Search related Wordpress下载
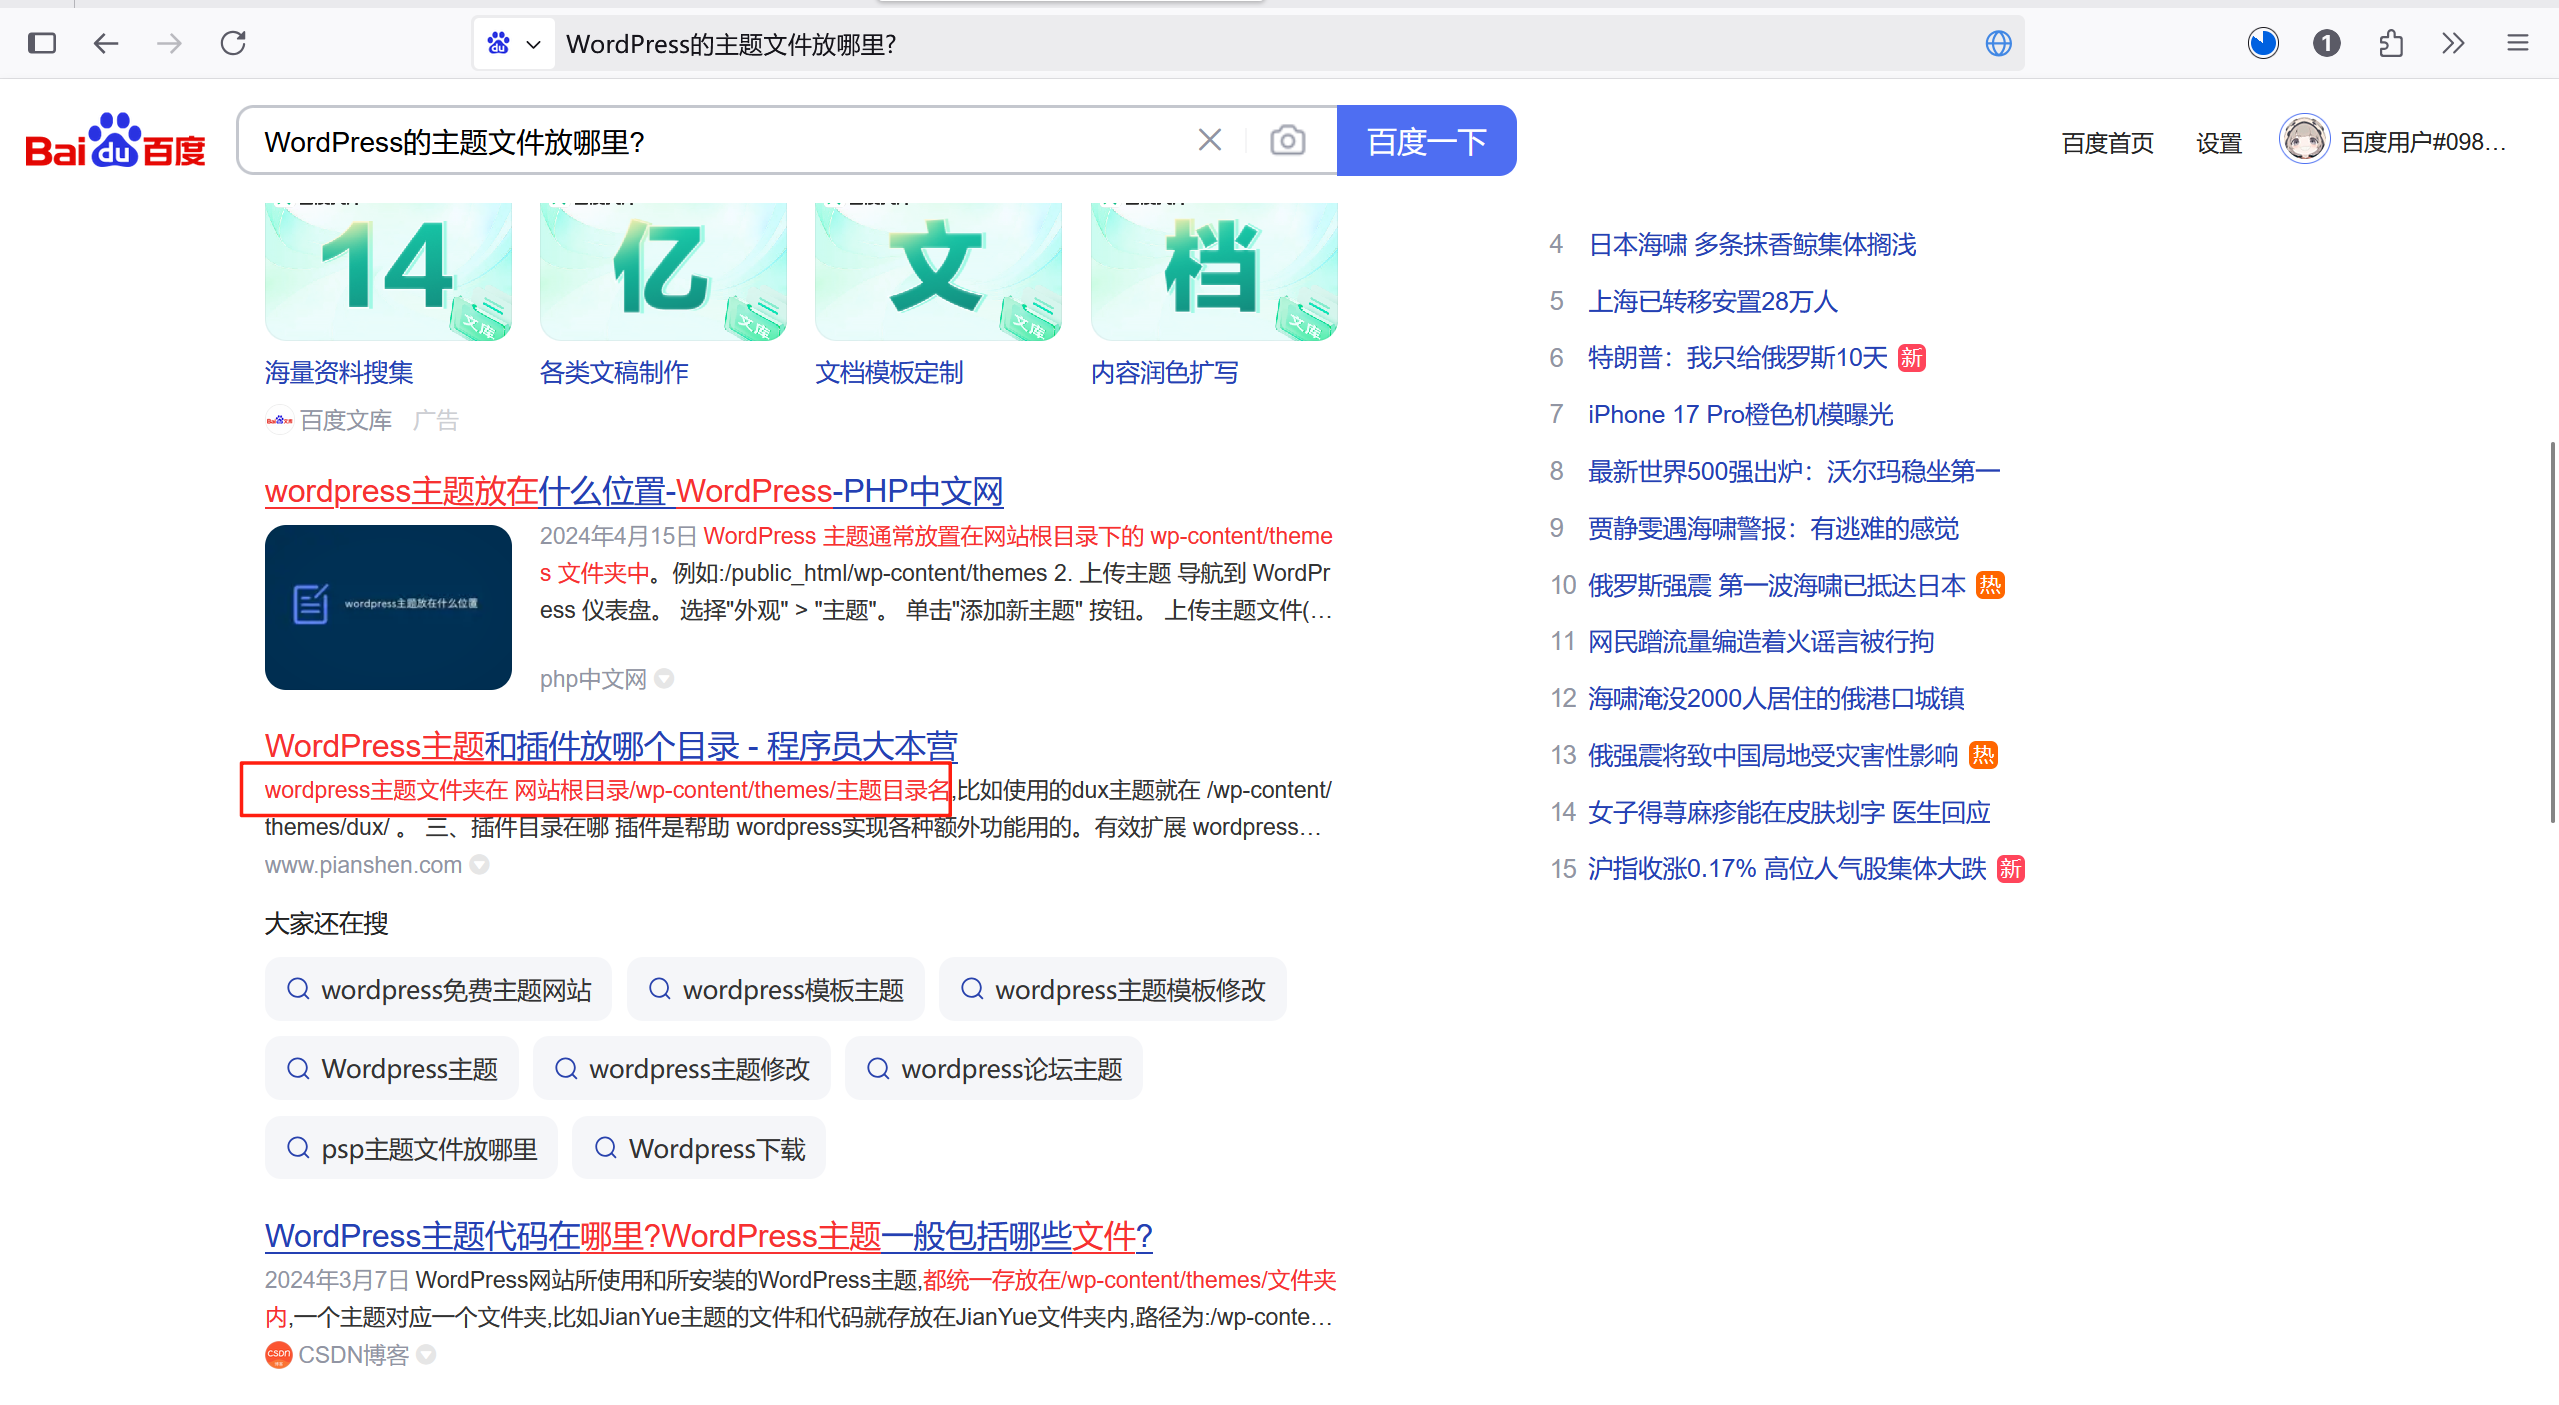The height and width of the screenshot is (1405, 2559). pyautogui.click(x=699, y=1149)
